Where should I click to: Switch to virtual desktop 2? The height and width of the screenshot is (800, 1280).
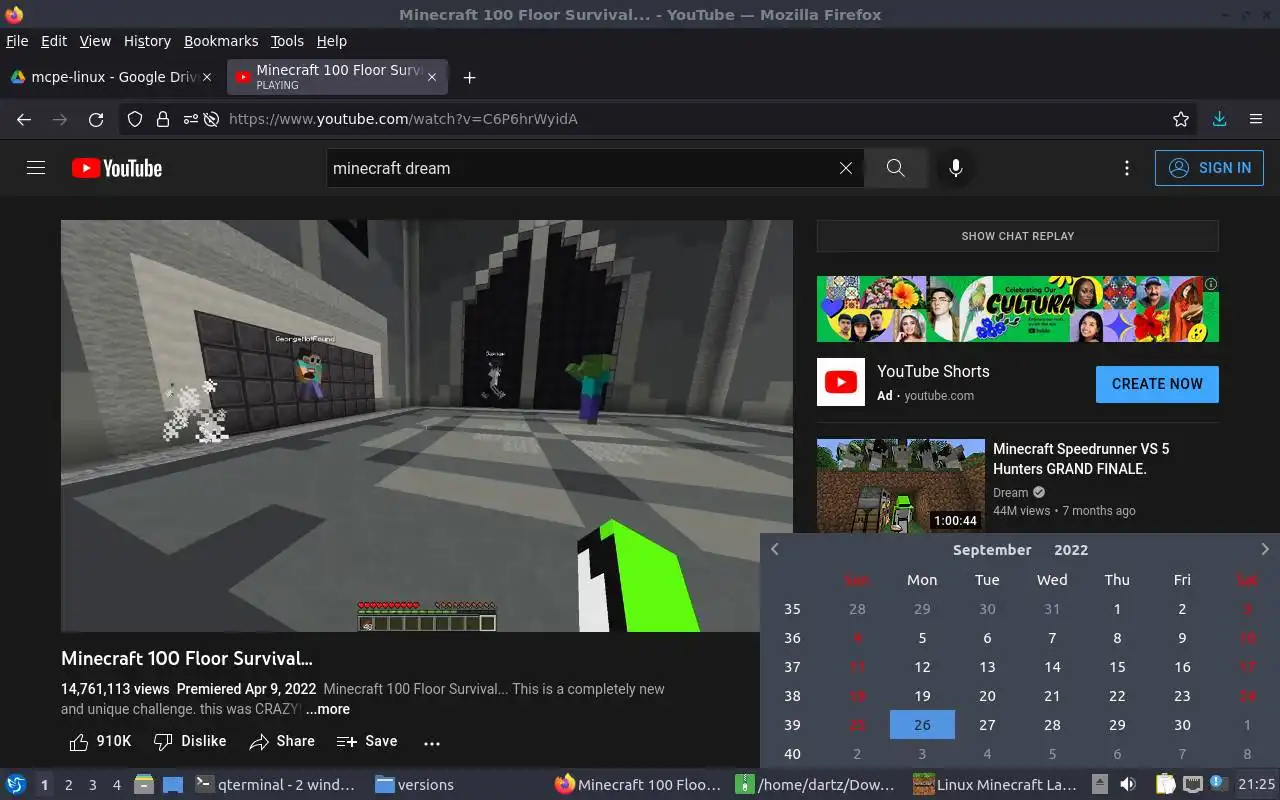69,785
